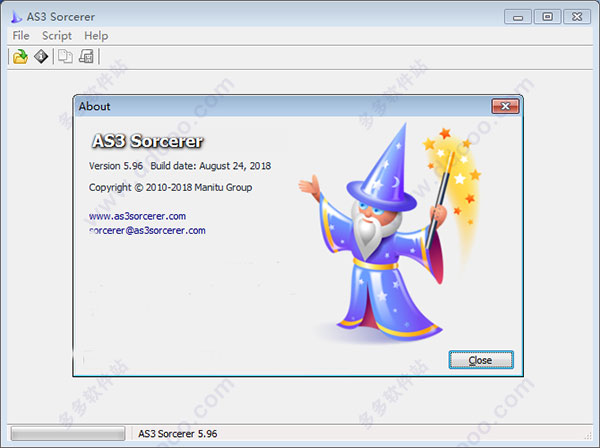Minimize the AS3 Sorcerer main window
600x448 pixels.
518,17
